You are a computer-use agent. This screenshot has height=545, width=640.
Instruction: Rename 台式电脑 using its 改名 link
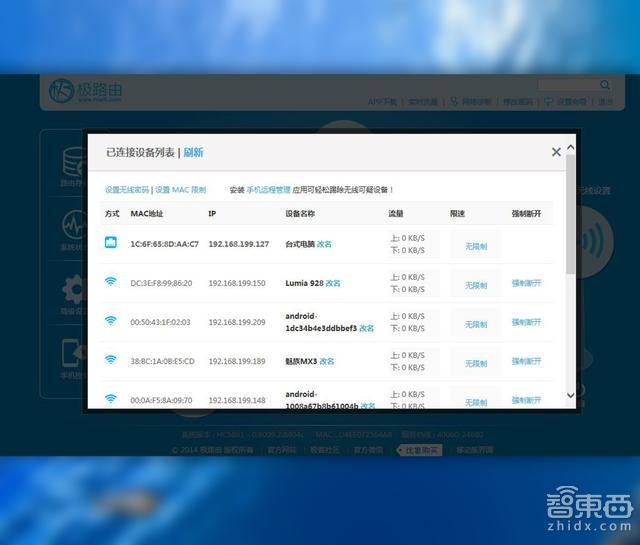click(x=324, y=244)
